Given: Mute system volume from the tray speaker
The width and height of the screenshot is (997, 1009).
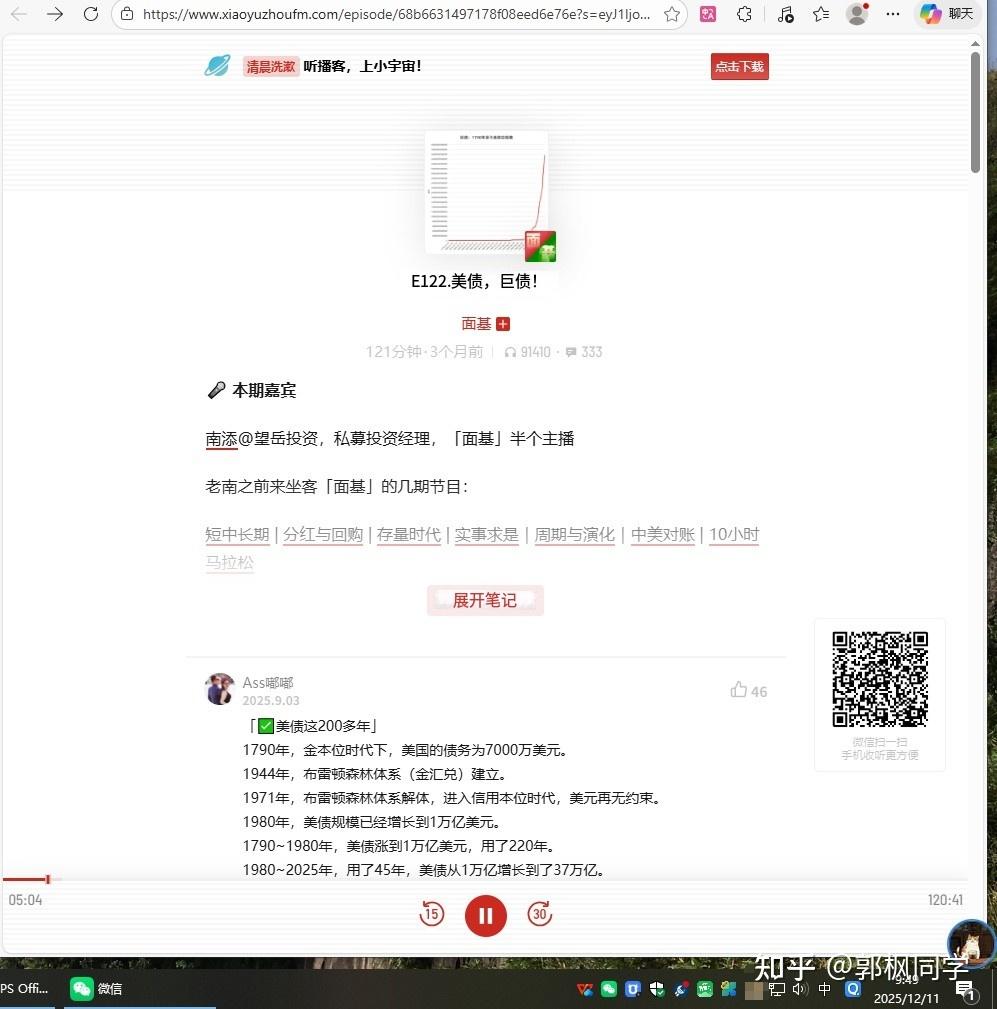Looking at the screenshot, I should coord(800,988).
